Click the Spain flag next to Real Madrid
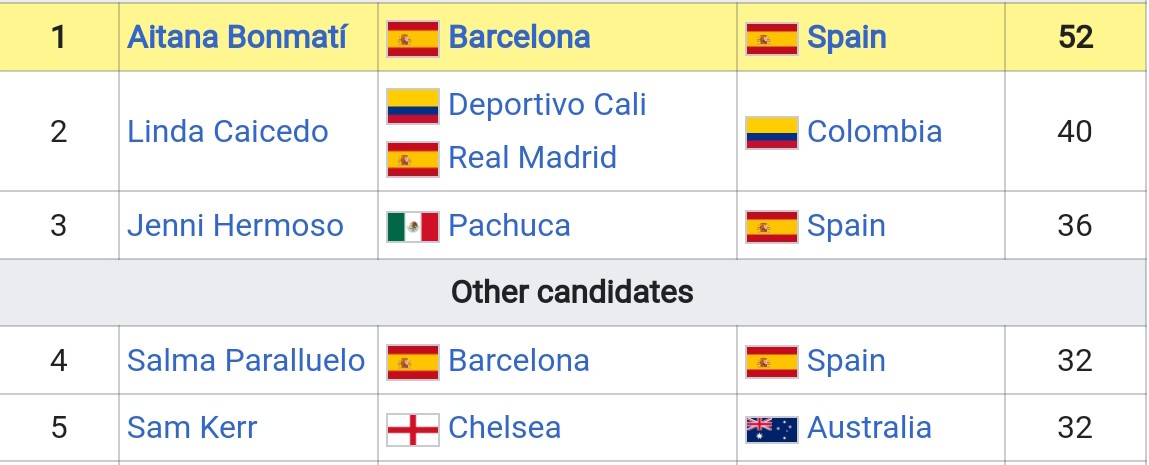This screenshot has width=1149, height=465. [x=412, y=158]
